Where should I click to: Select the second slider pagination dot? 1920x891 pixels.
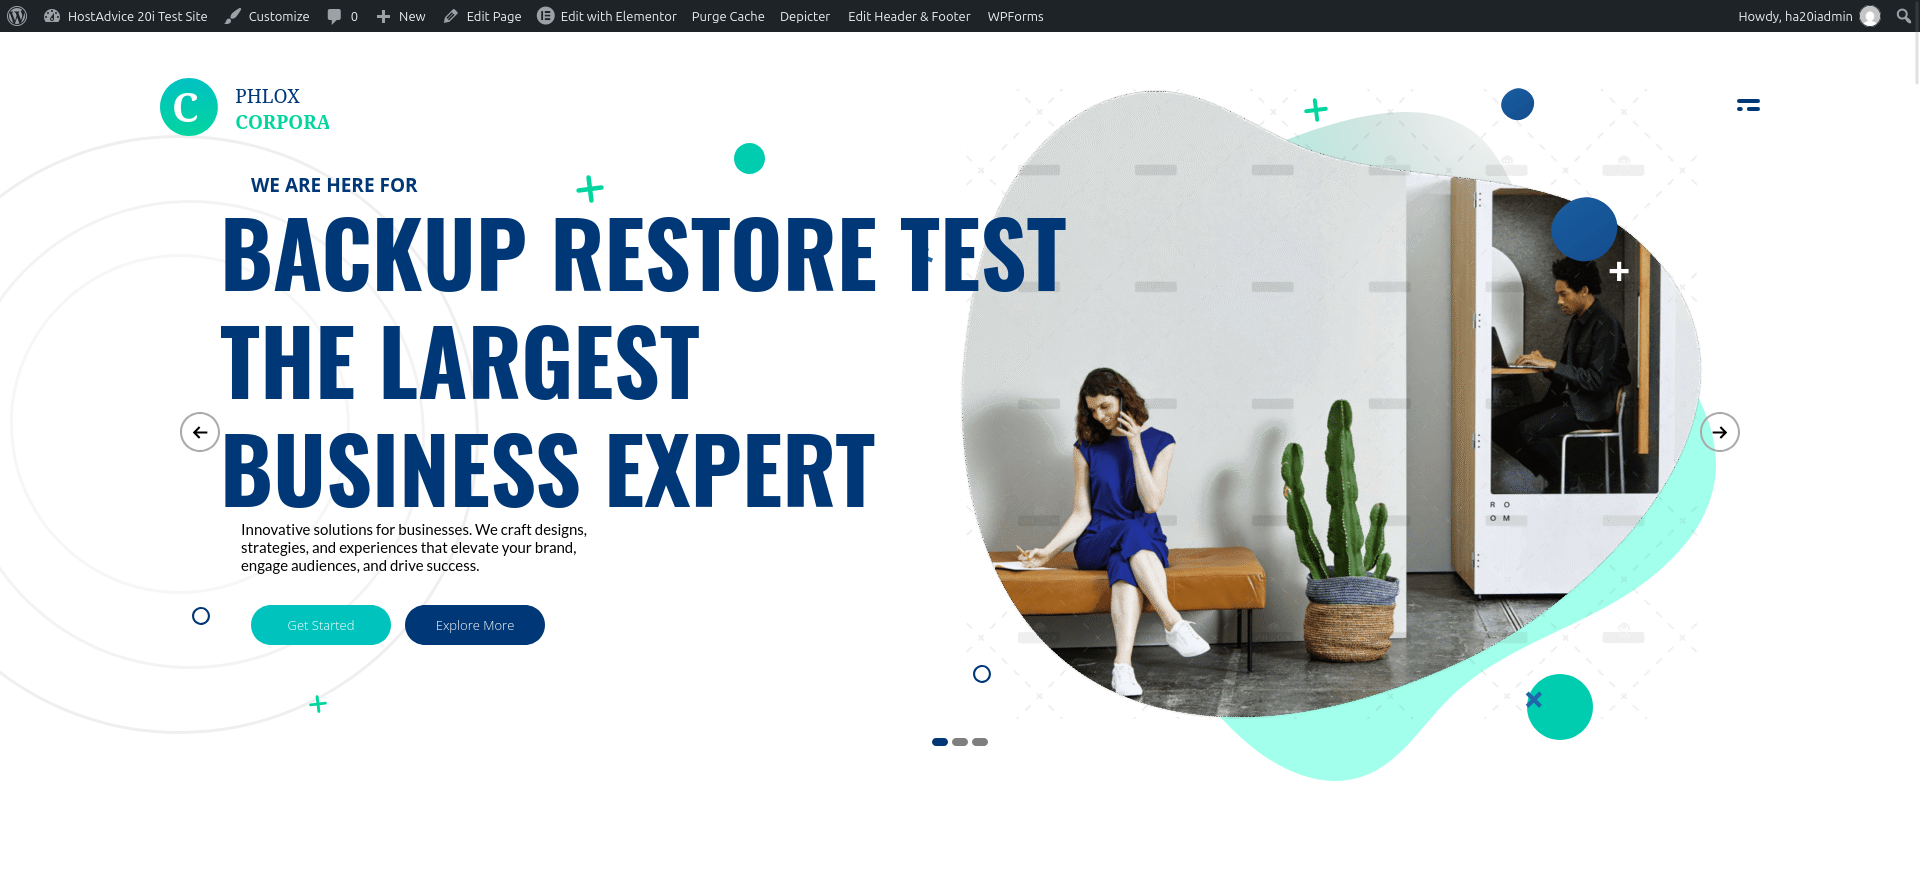tap(960, 742)
